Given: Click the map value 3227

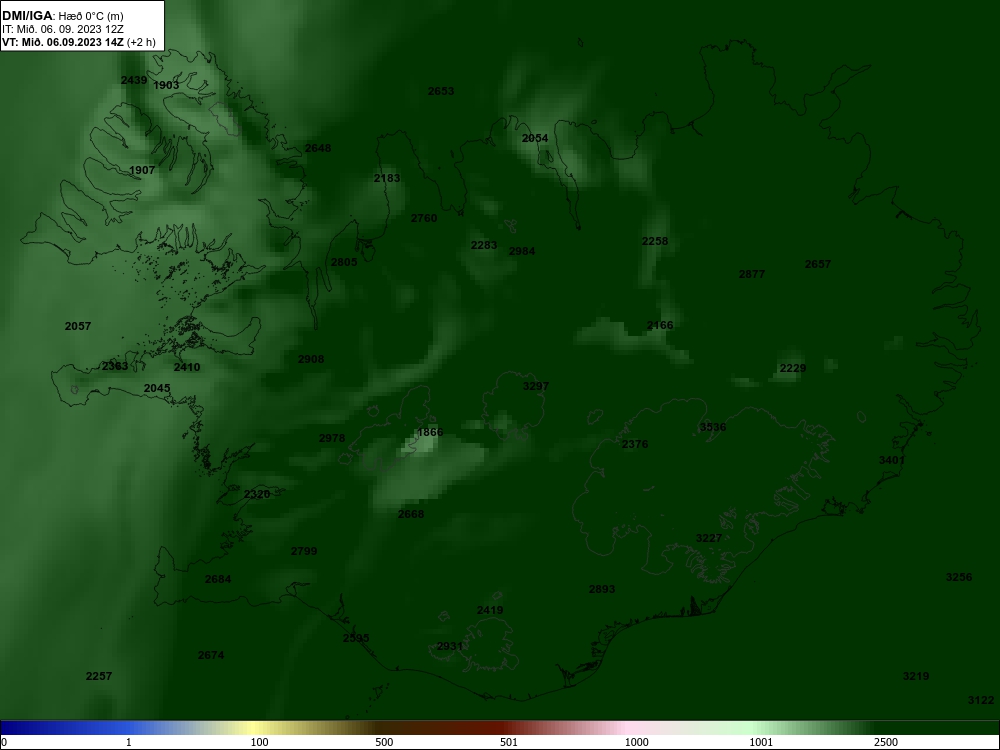Looking at the screenshot, I should click(x=709, y=538).
